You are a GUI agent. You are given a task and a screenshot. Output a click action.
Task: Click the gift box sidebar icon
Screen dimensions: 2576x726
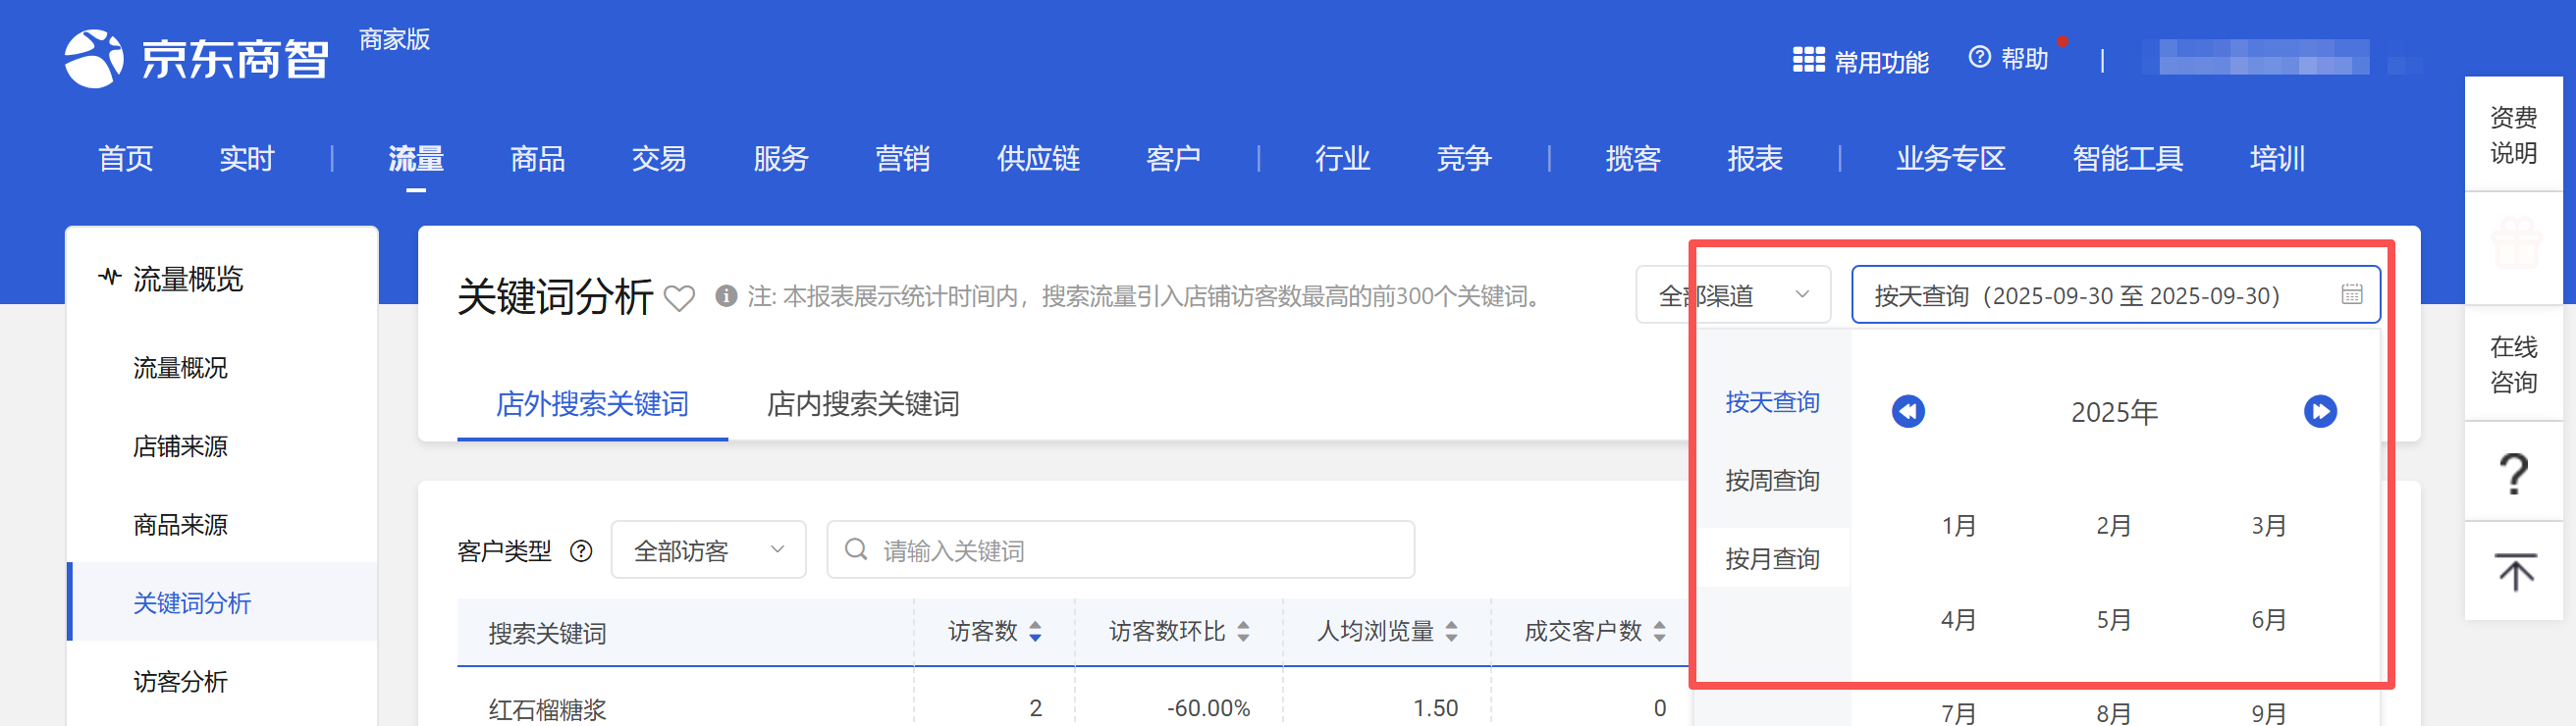pos(2515,244)
